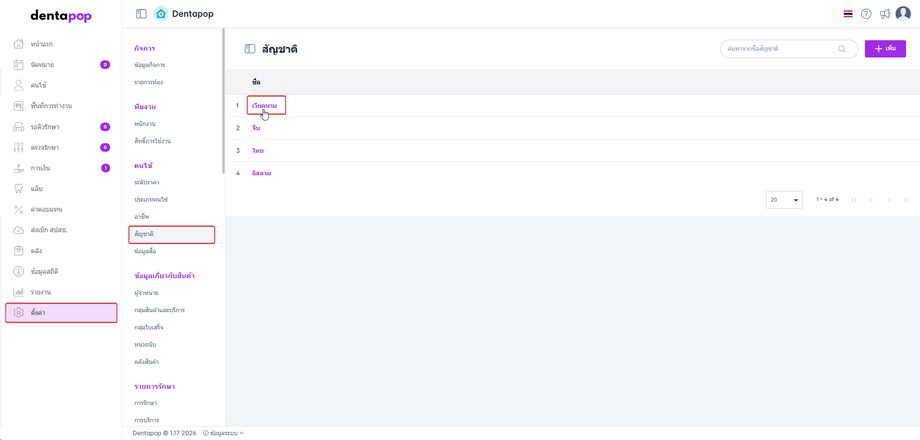Open announcements megaphone icon

coord(885,14)
